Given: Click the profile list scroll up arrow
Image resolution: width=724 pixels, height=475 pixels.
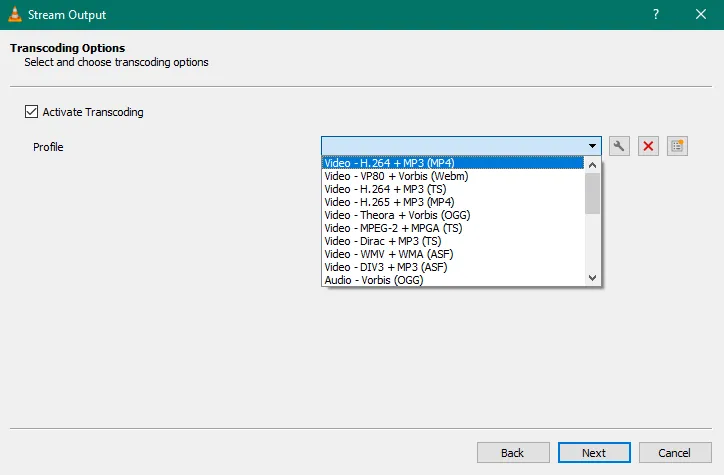Looking at the screenshot, I should pyautogui.click(x=592, y=165).
